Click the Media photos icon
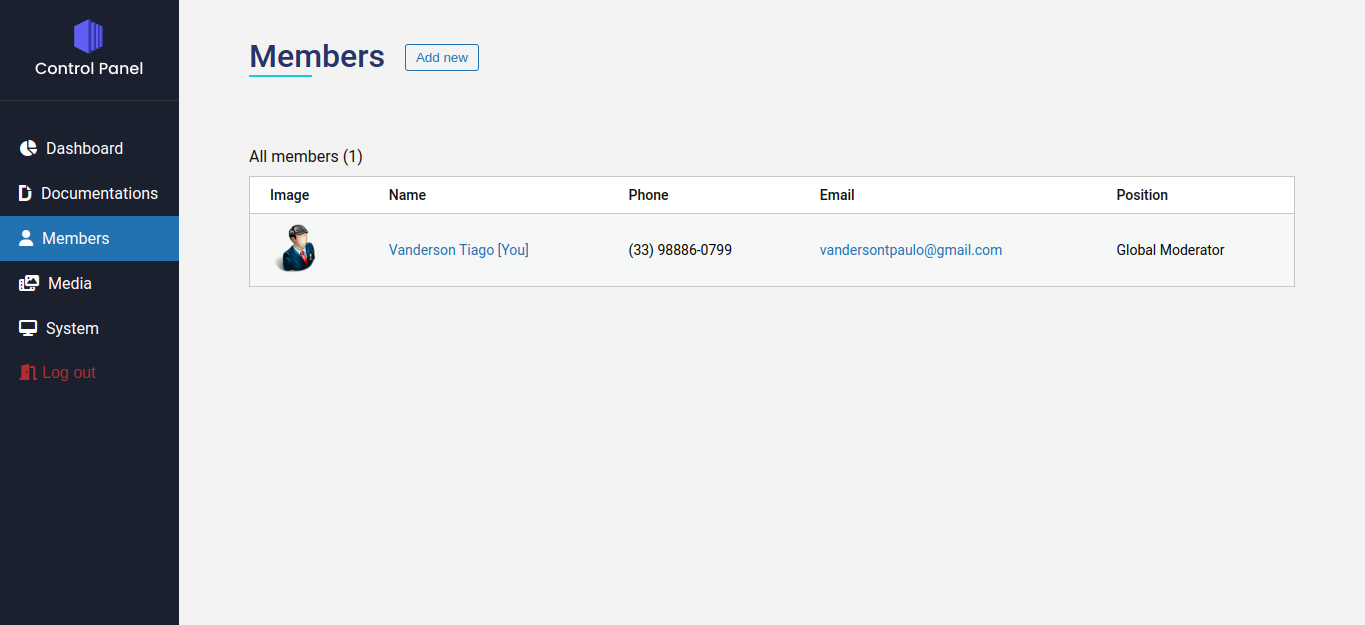 click(x=29, y=283)
